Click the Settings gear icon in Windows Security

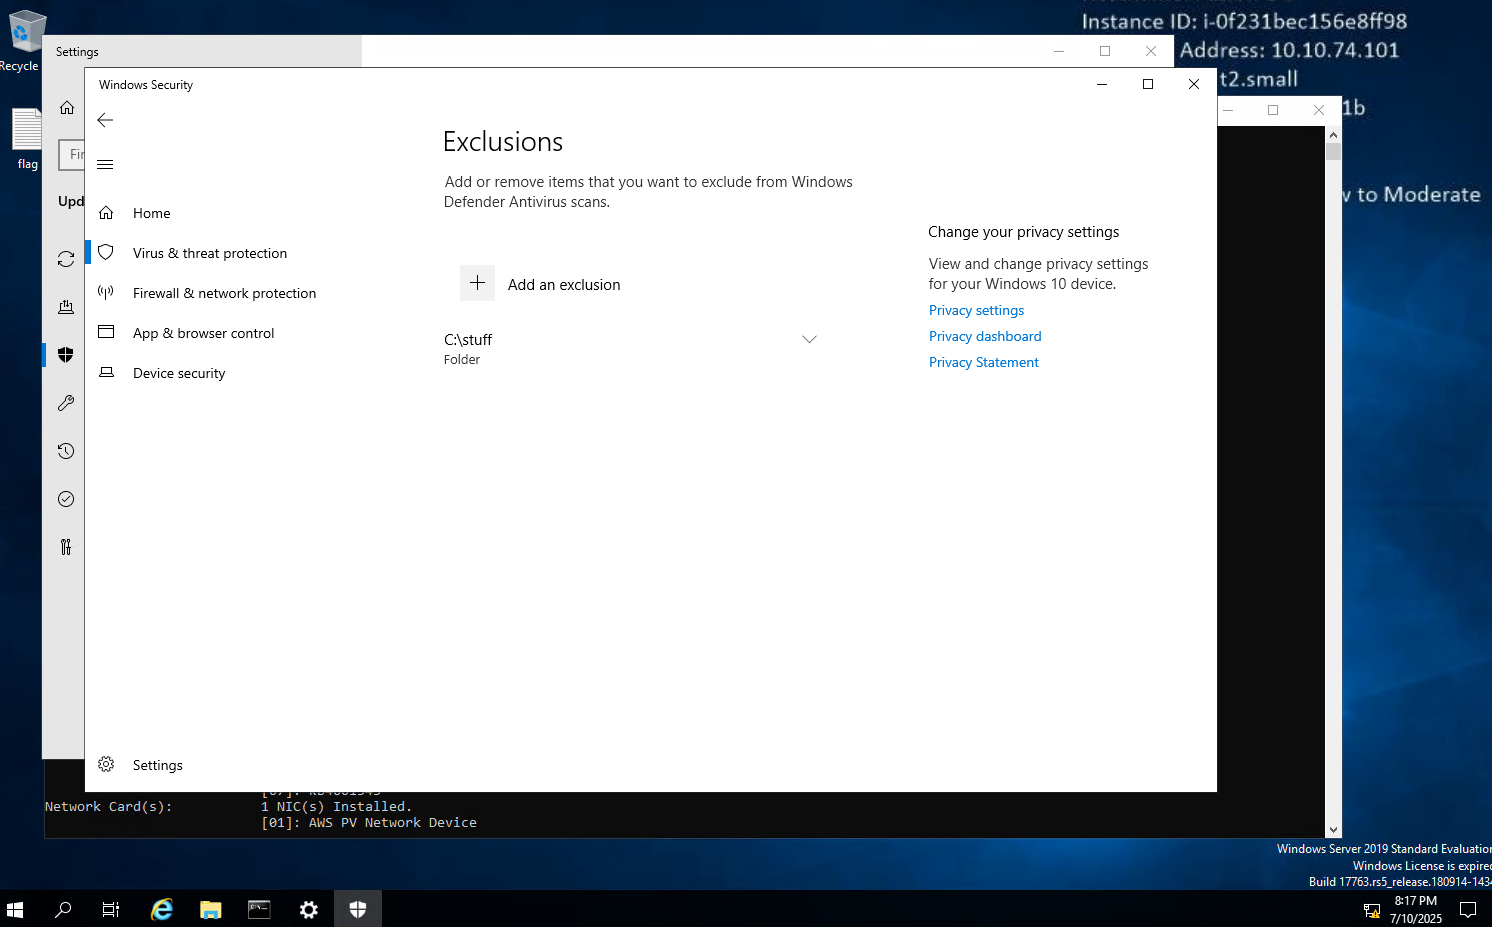(x=106, y=764)
